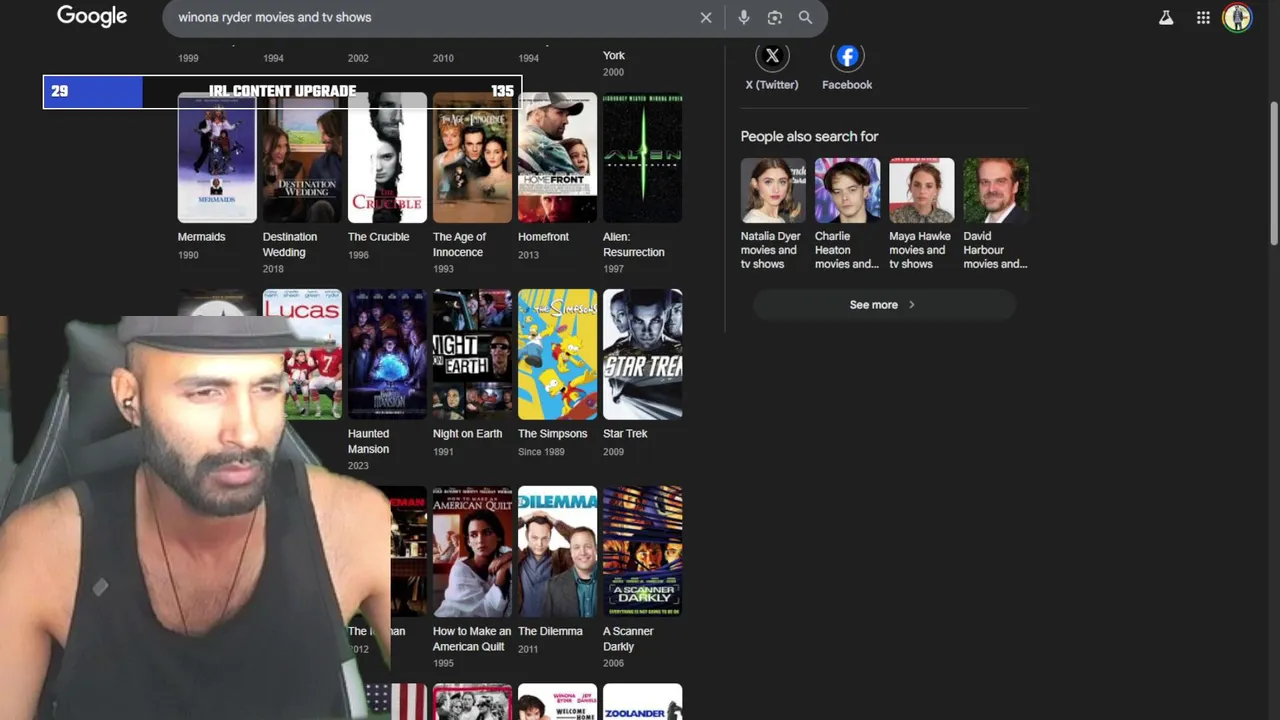This screenshot has width=1280, height=720.
Task: Click the magnifier search icon
Action: tap(805, 17)
